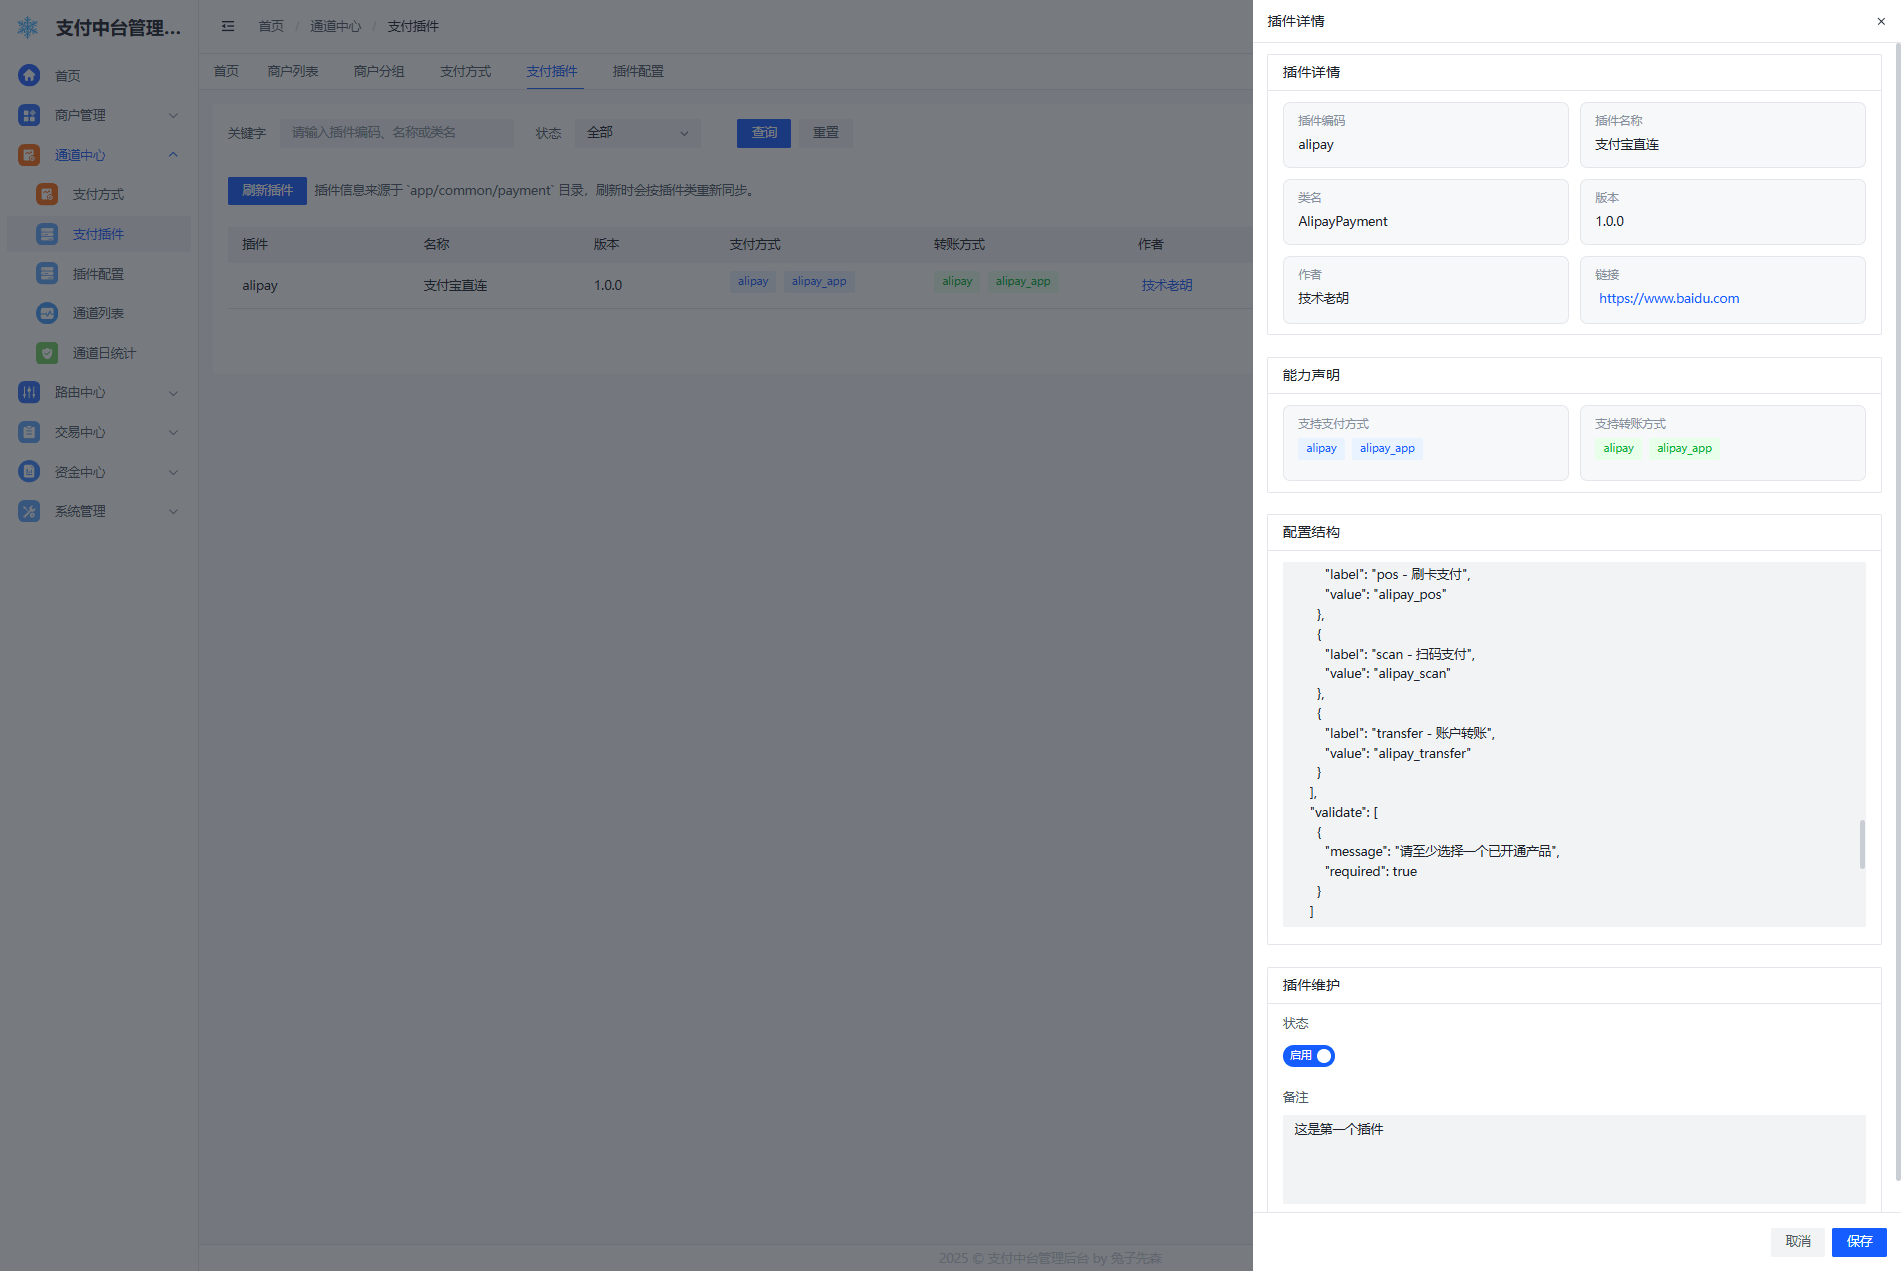Screen dimensions: 1901x1271
Task: Collapse the 通道中心 menu
Action: point(173,155)
